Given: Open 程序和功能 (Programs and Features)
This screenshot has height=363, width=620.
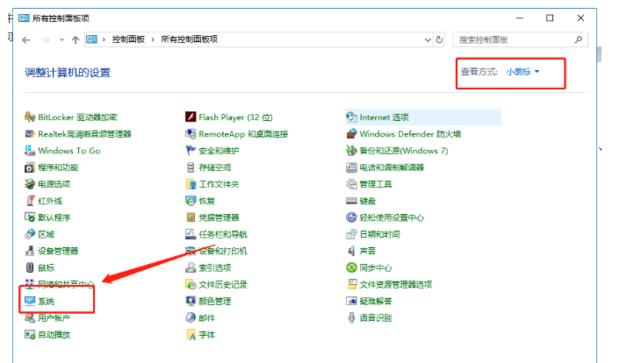Looking at the screenshot, I should click(51, 167).
